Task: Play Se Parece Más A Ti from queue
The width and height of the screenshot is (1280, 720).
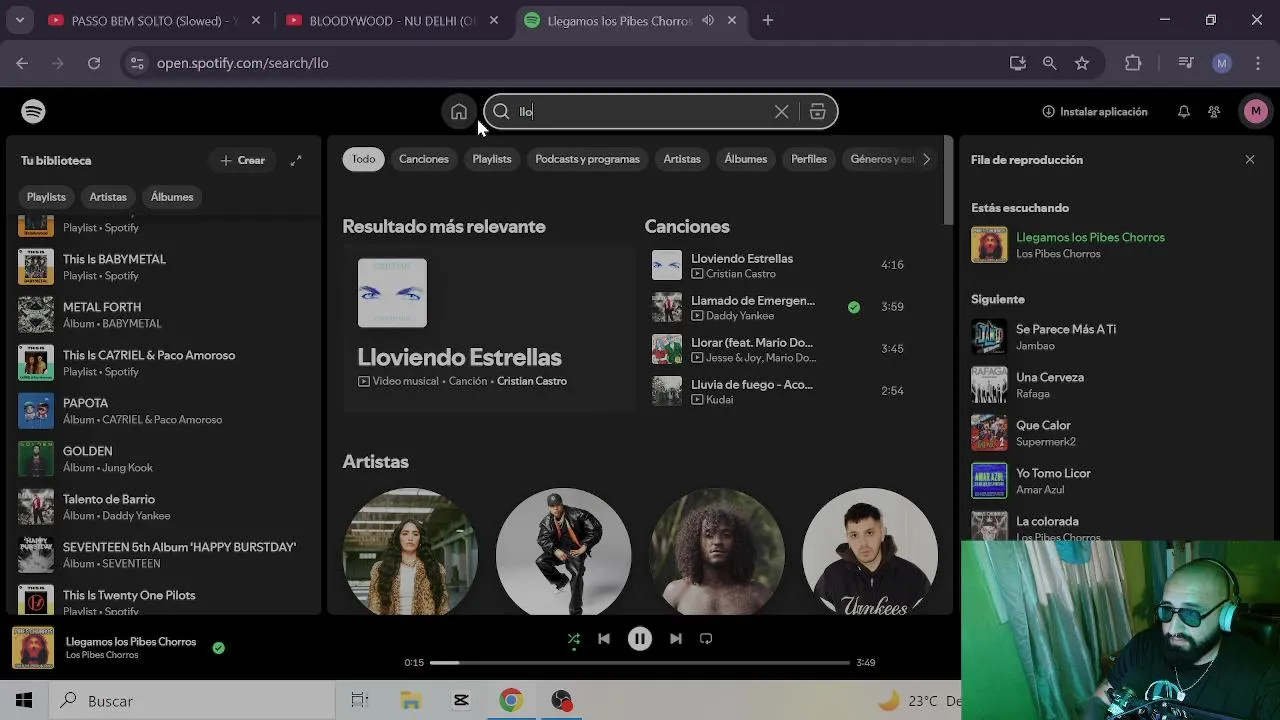Action: coord(1116,337)
